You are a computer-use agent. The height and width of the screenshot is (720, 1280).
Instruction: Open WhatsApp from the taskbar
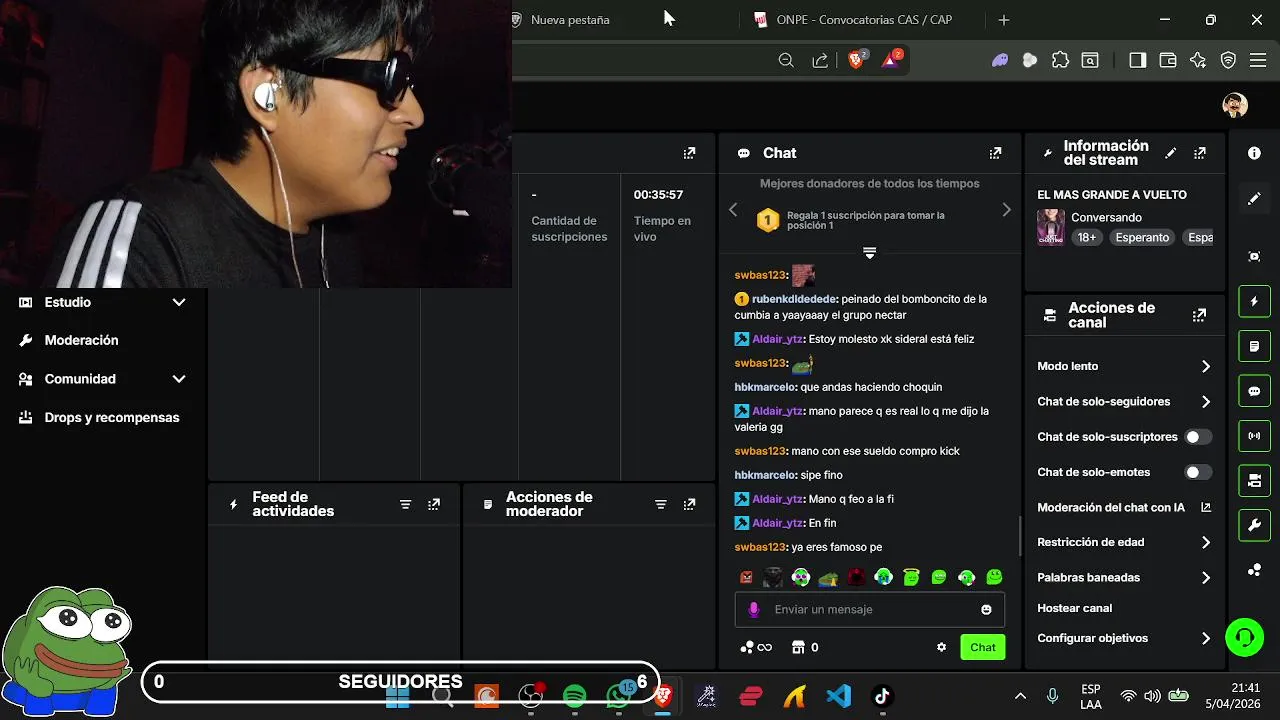tap(619, 696)
